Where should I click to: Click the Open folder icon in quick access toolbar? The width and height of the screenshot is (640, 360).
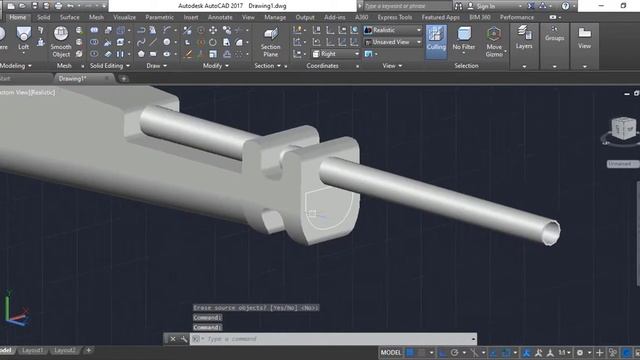pyautogui.click(x=22, y=6)
